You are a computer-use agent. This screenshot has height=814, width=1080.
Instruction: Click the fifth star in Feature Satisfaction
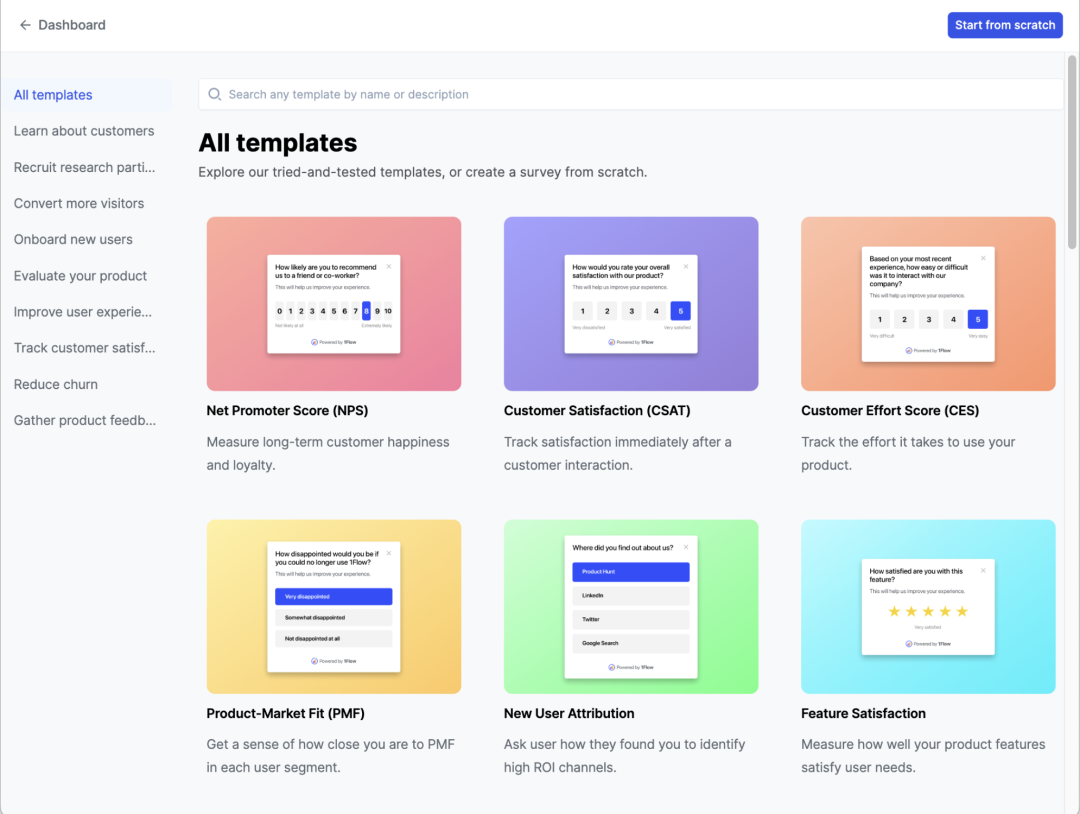[x=962, y=611]
